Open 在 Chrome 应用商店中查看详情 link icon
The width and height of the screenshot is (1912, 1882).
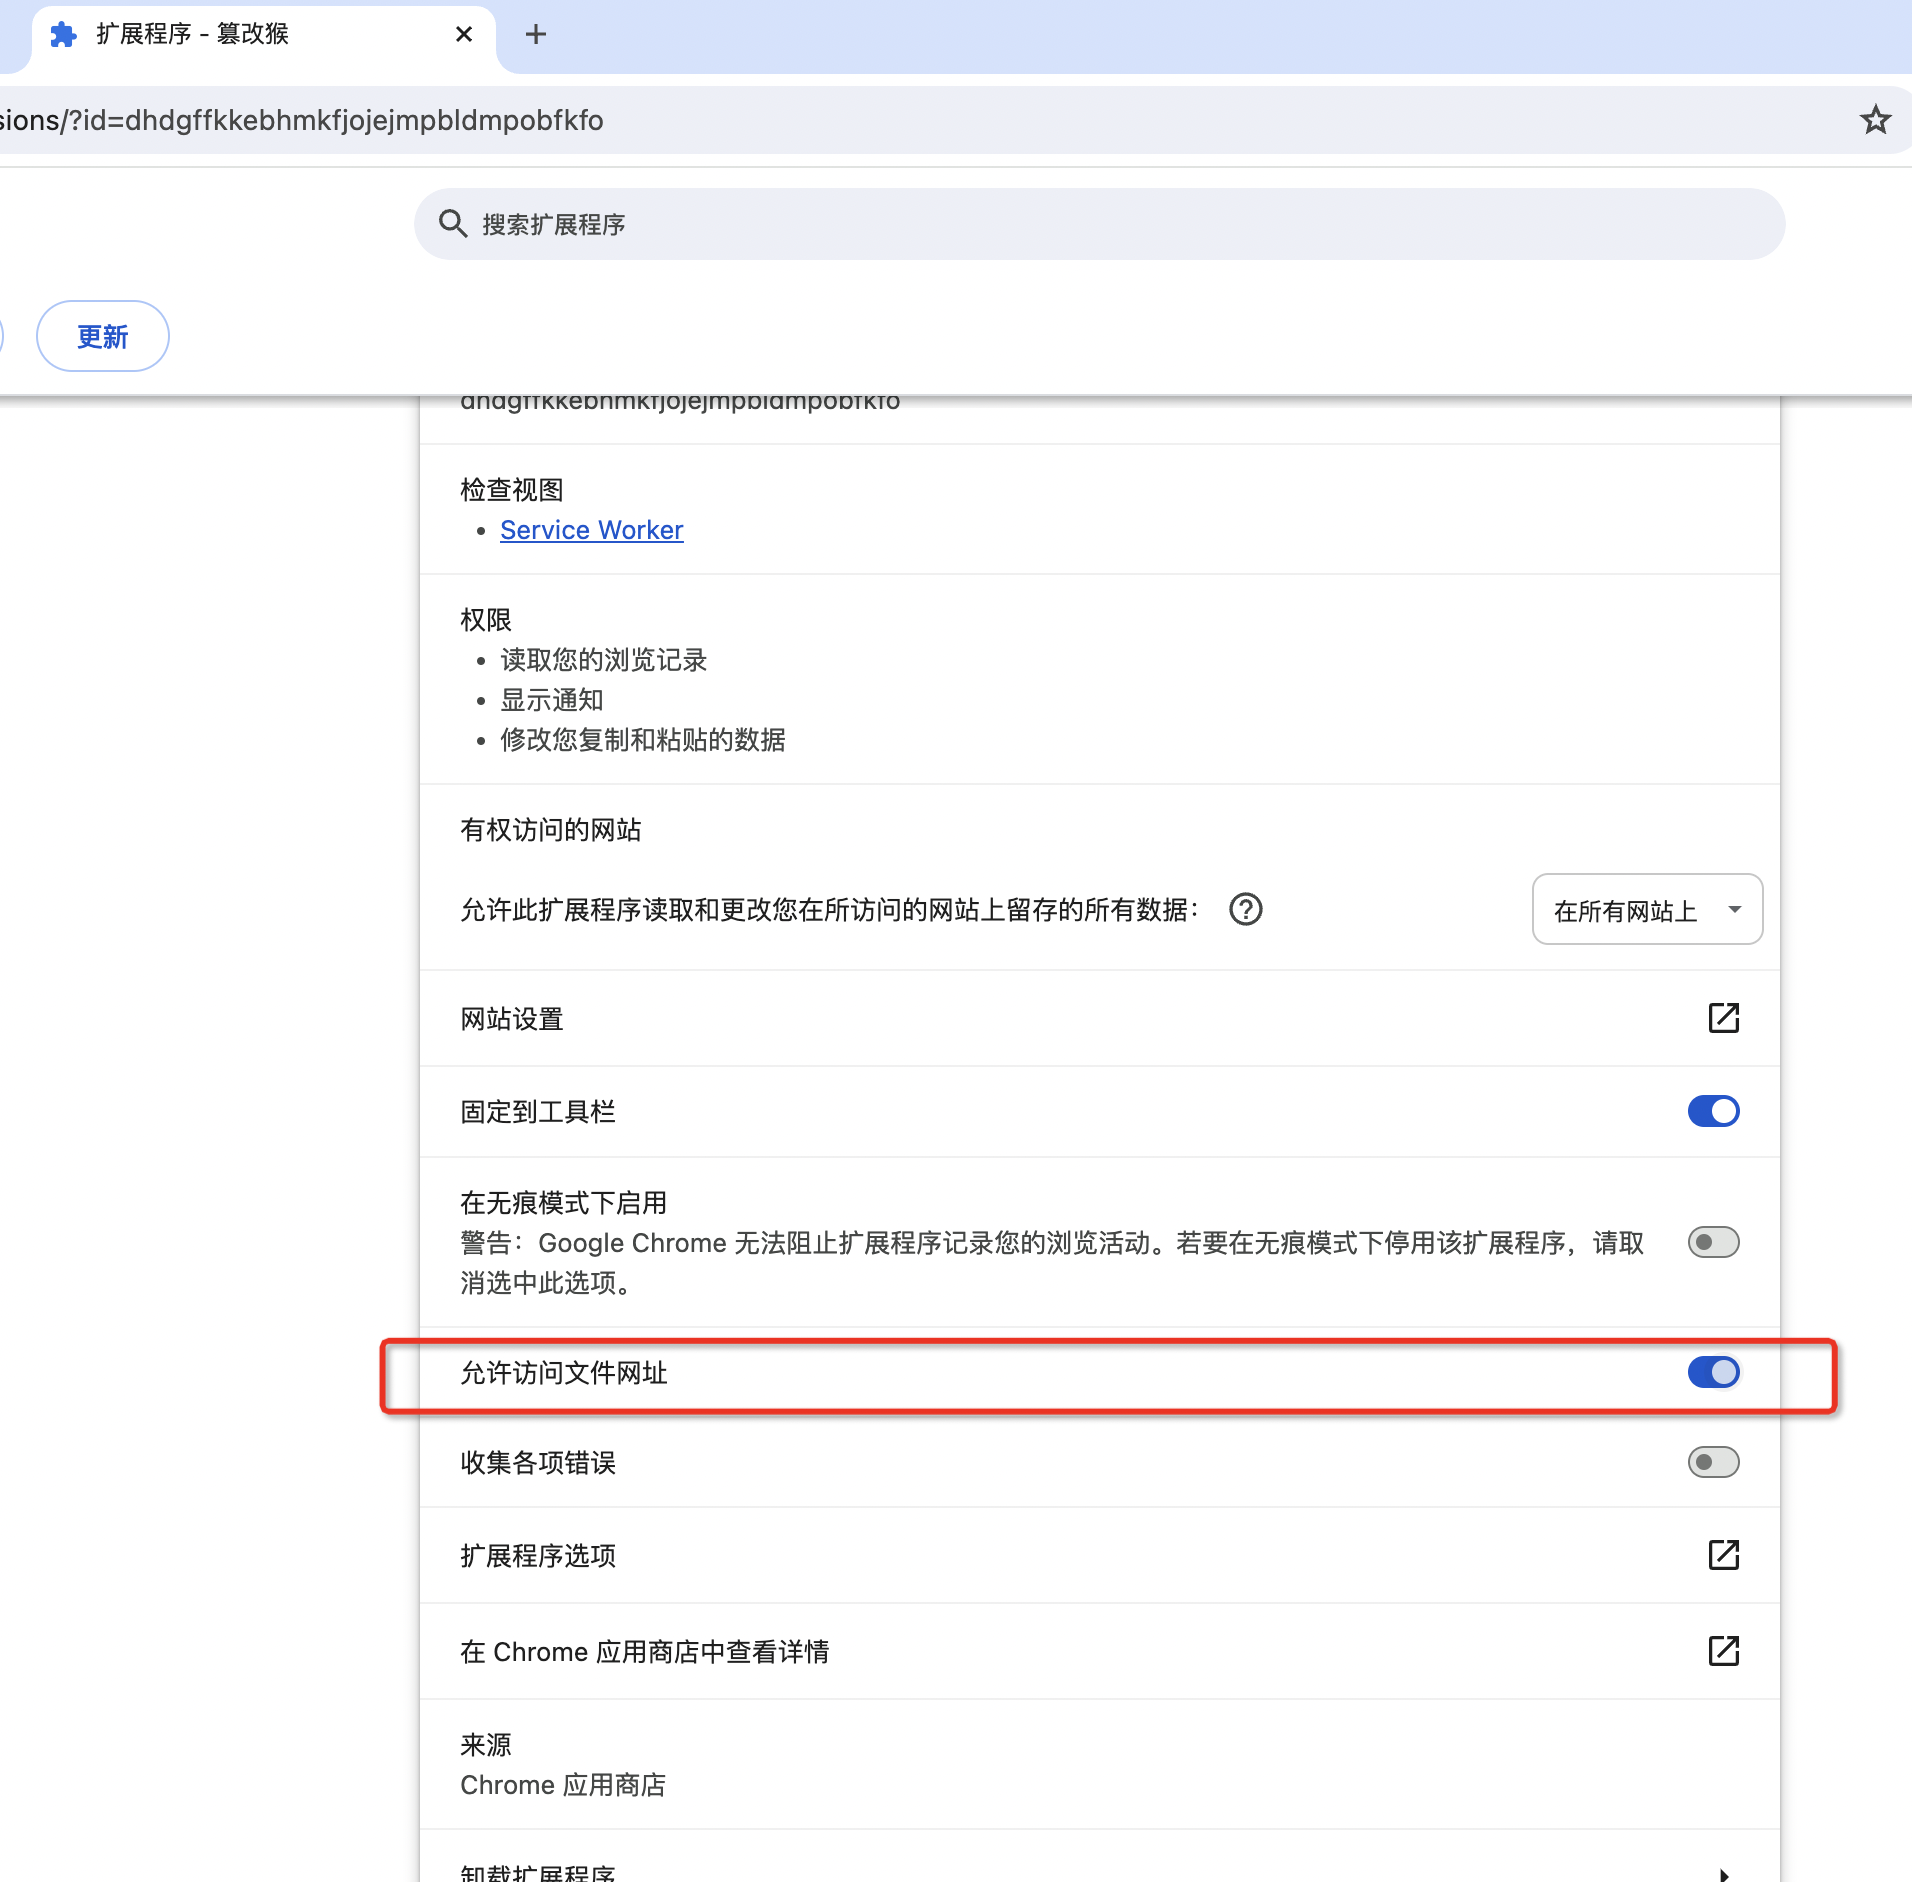pos(1724,1651)
